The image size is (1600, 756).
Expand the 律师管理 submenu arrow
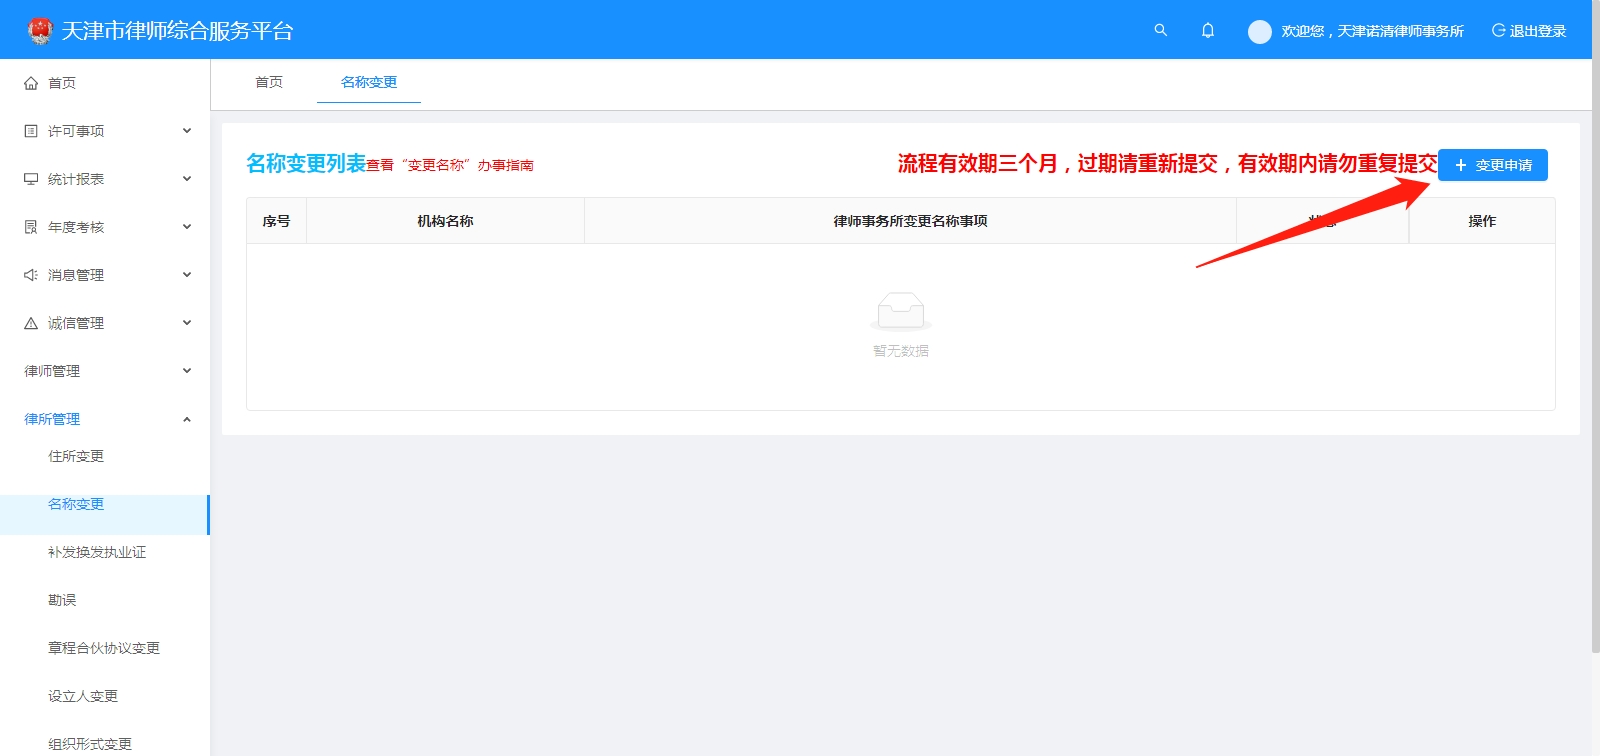187,371
